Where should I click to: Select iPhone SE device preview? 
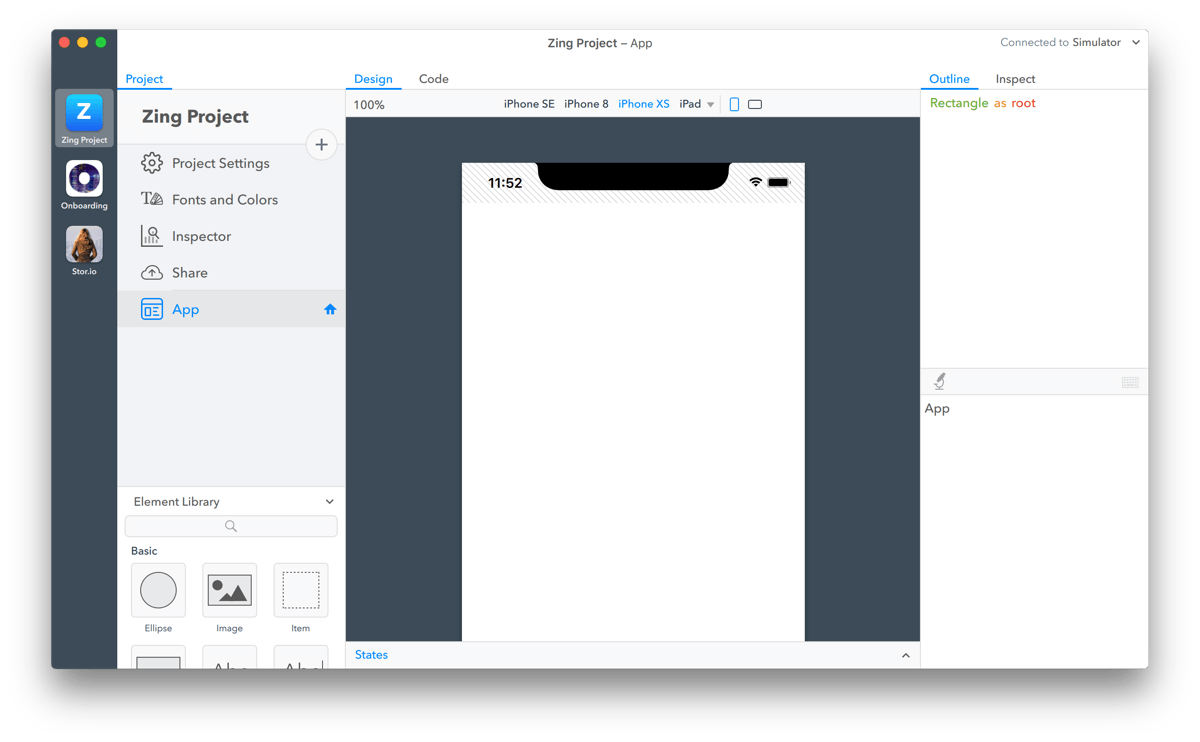[x=529, y=104]
